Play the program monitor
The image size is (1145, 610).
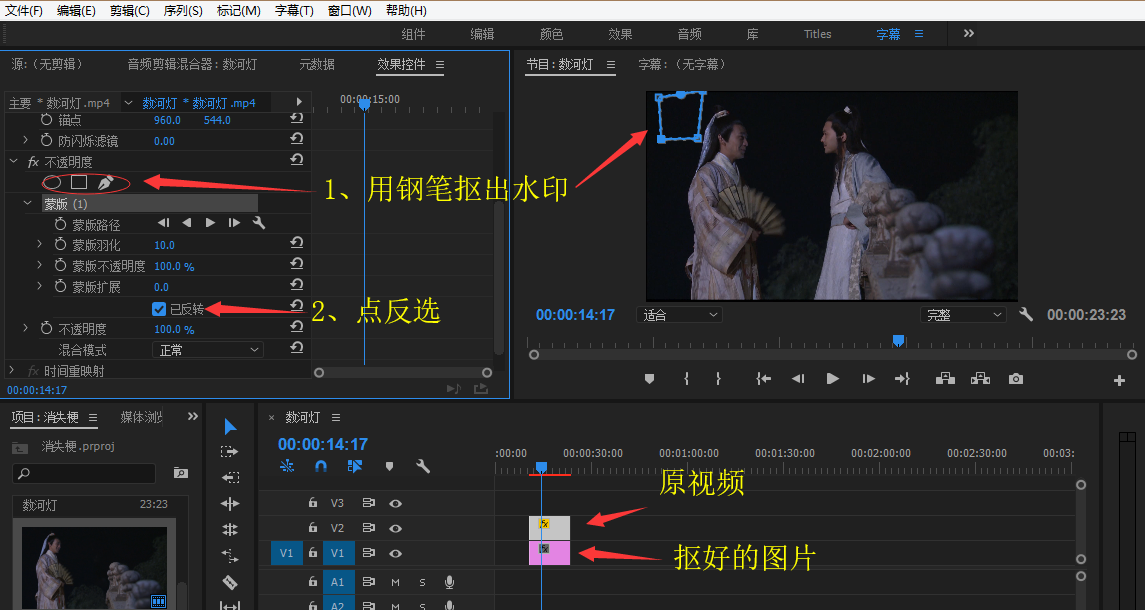pyautogui.click(x=832, y=378)
